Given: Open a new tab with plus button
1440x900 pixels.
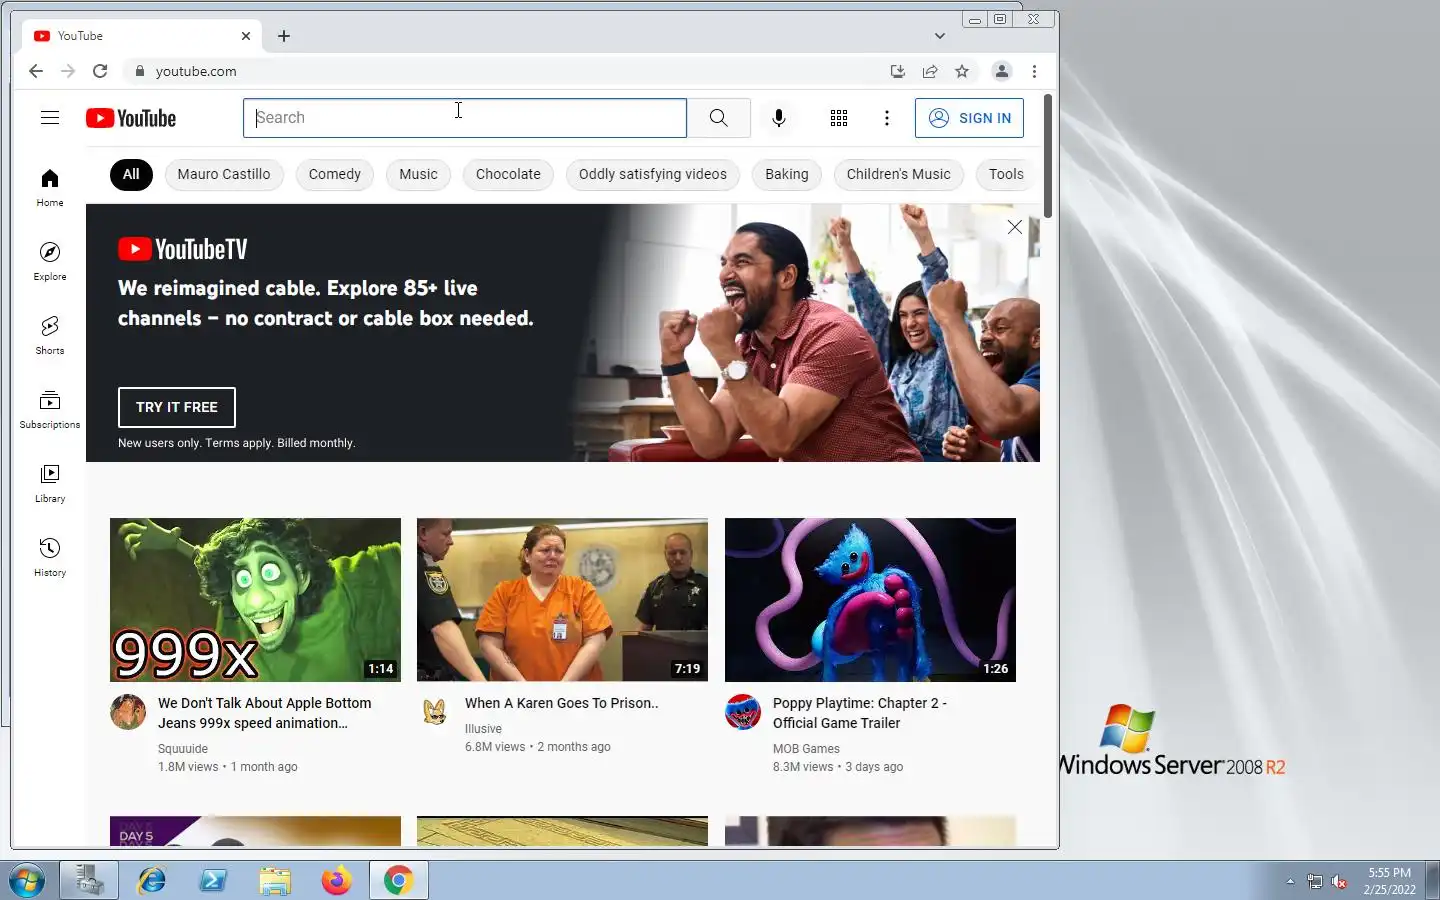Looking at the screenshot, I should (x=284, y=36).
